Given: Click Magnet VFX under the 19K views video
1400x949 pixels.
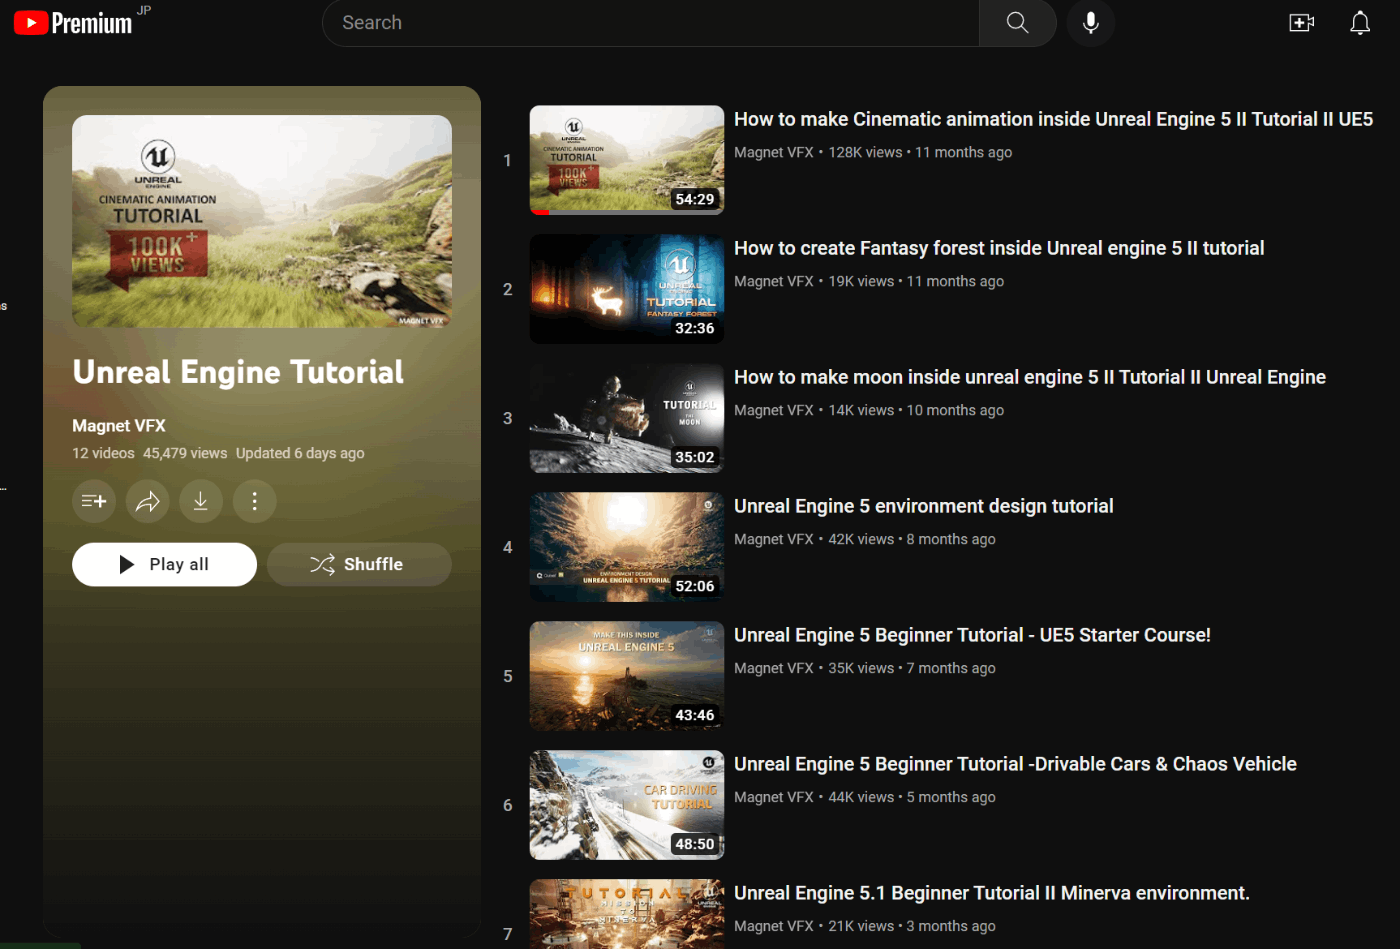Looking at the screenshot, I should tap(774, 281).
